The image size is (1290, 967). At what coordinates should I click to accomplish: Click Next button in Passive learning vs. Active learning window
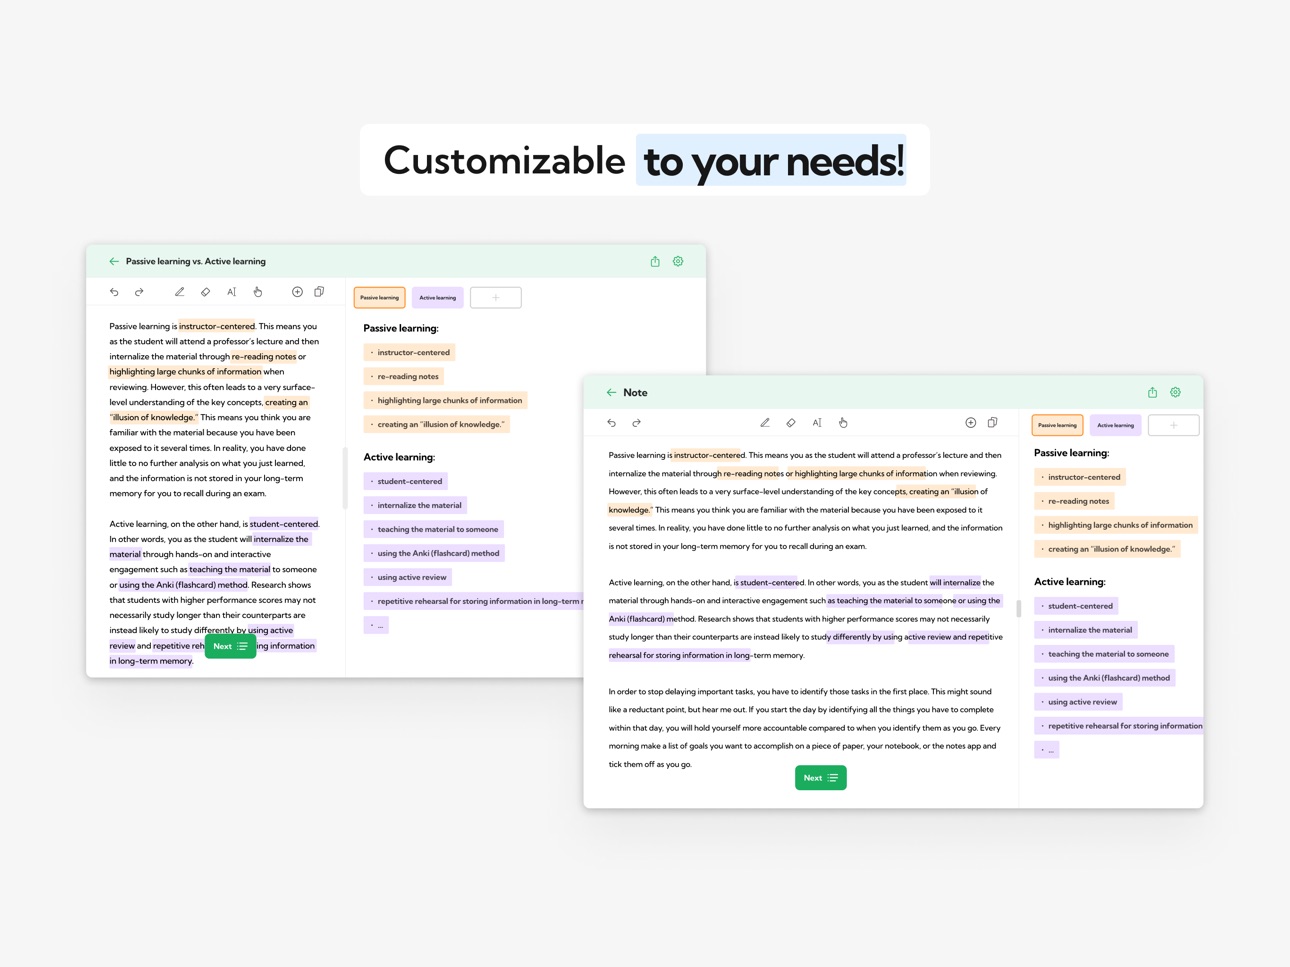pyautogui.click(x=230, y=646)
